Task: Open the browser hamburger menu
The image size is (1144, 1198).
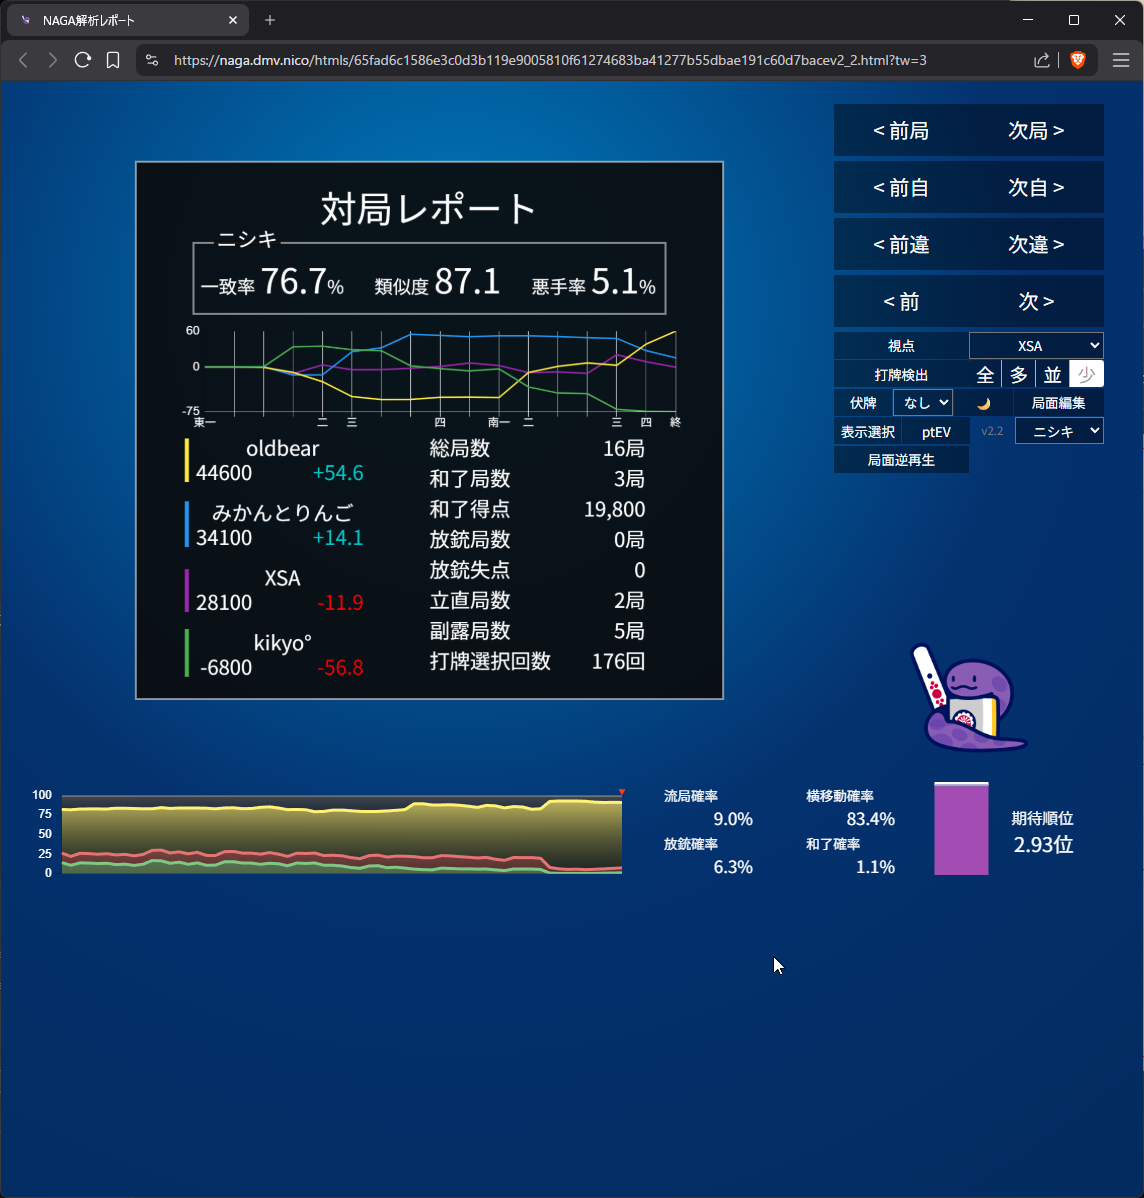Action: (1121, 60)
